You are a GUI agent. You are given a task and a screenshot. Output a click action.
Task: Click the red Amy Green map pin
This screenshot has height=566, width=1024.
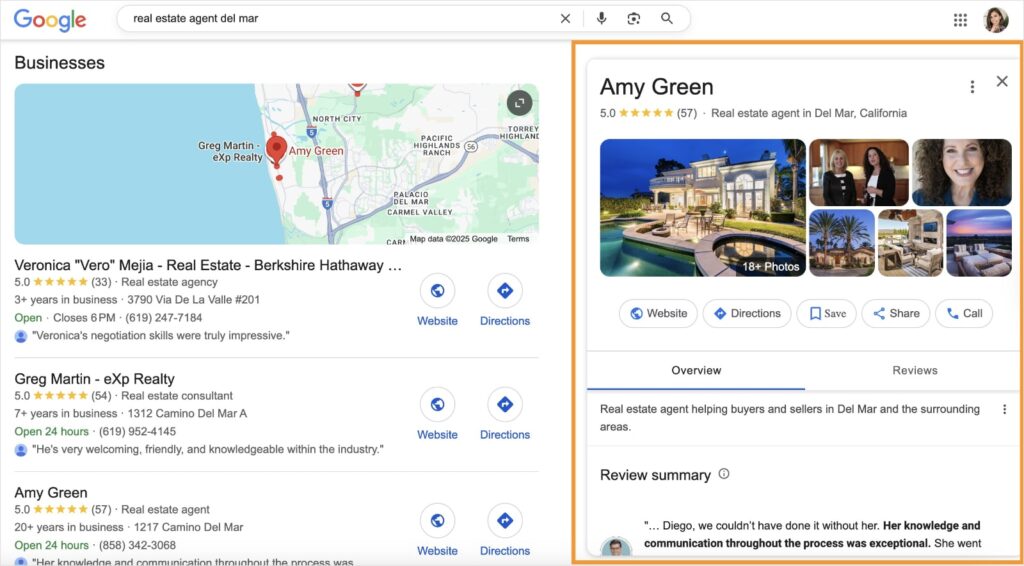click(x=276, y=149)
